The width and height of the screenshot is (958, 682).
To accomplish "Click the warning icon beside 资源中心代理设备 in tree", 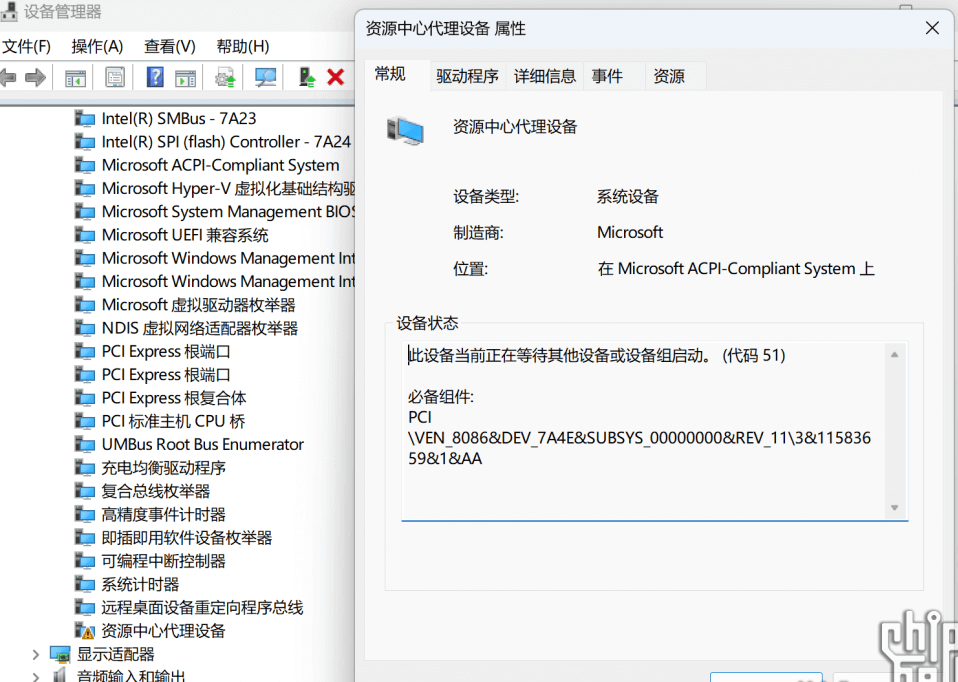I will 84,631.
